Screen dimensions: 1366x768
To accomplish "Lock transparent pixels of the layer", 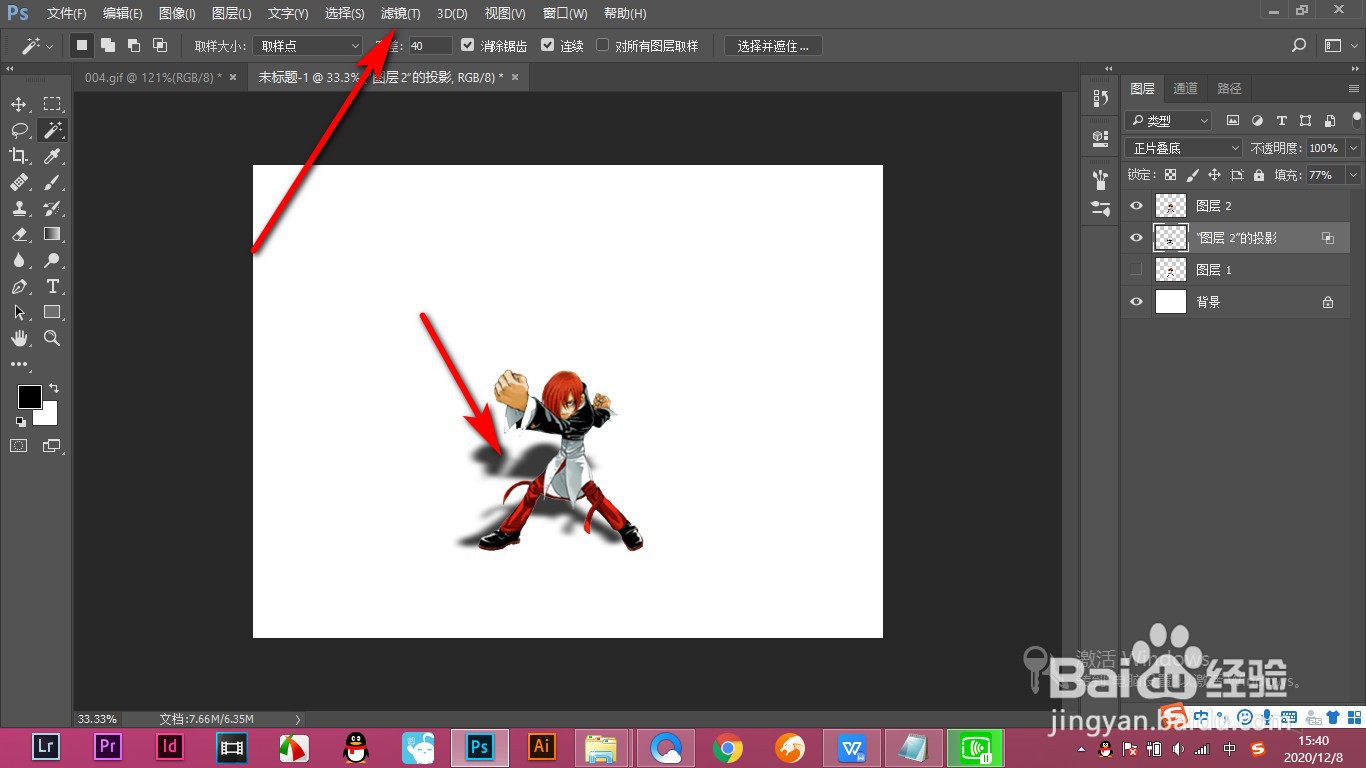I will [1170, 175].
